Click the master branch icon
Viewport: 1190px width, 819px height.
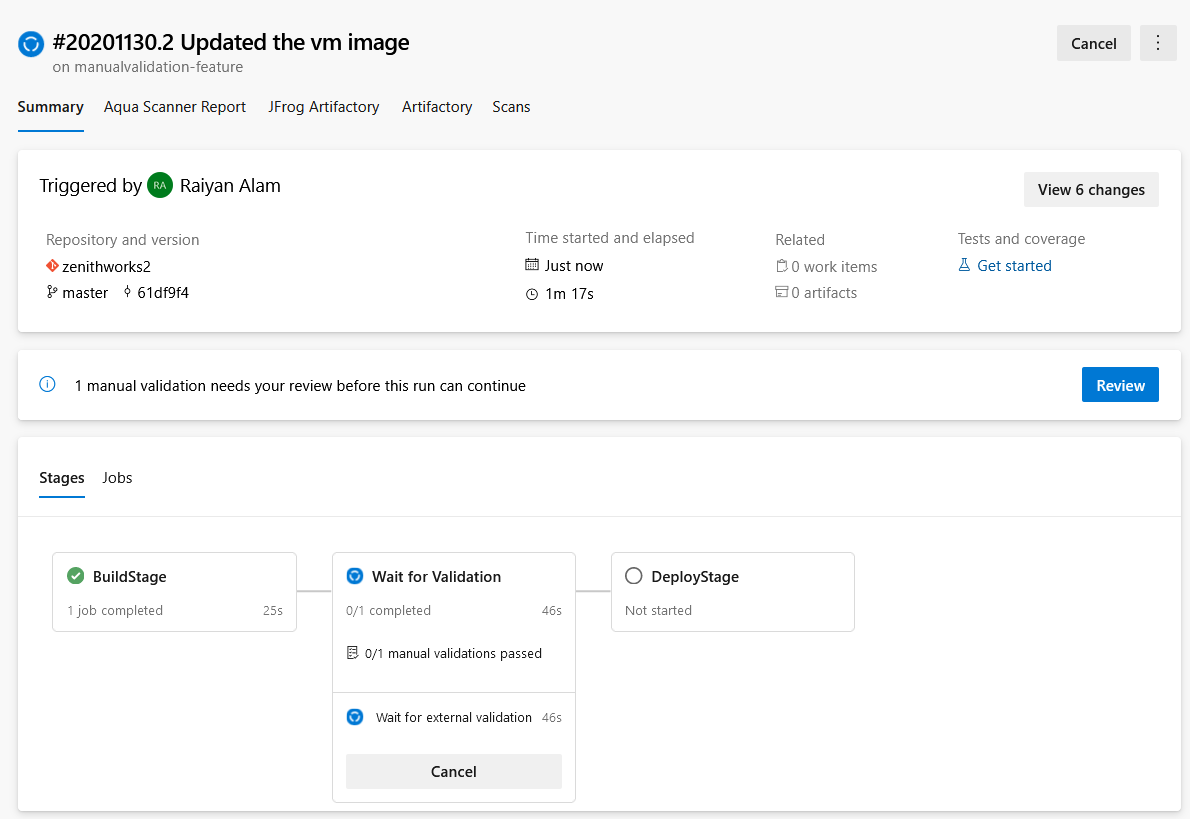click(53, 293)
